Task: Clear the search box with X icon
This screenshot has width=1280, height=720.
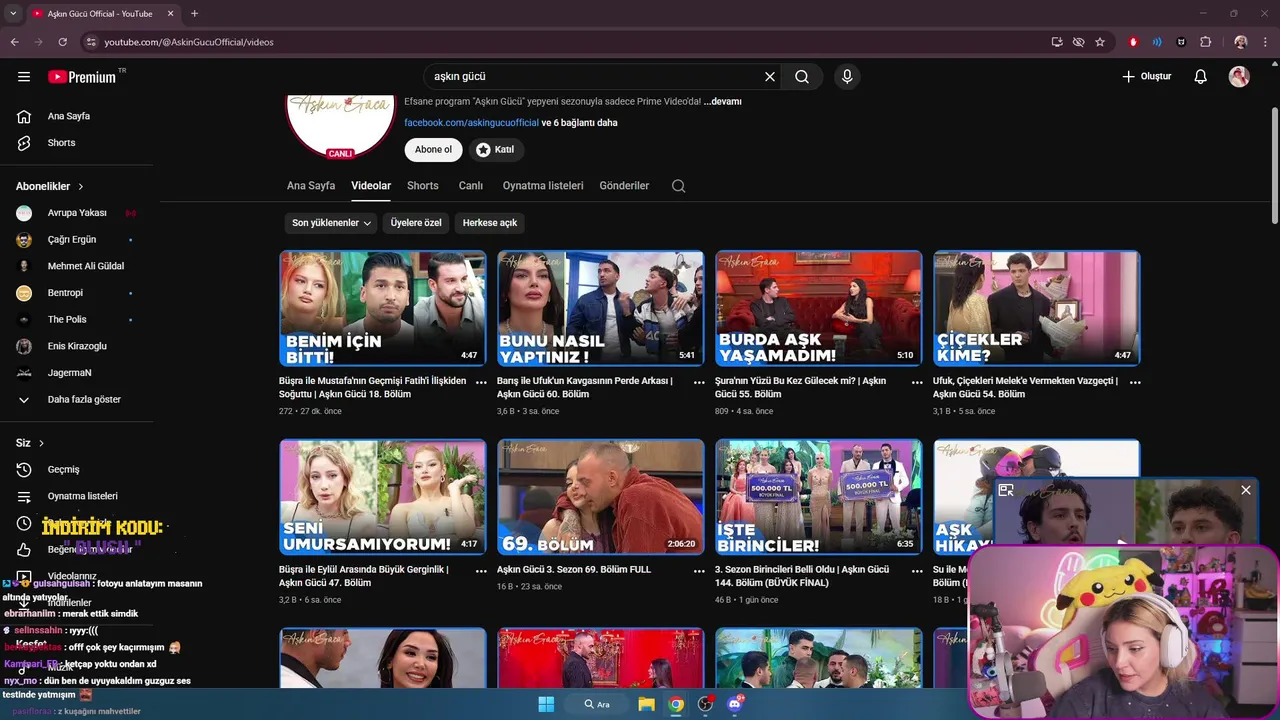Action: pos(770,76)
